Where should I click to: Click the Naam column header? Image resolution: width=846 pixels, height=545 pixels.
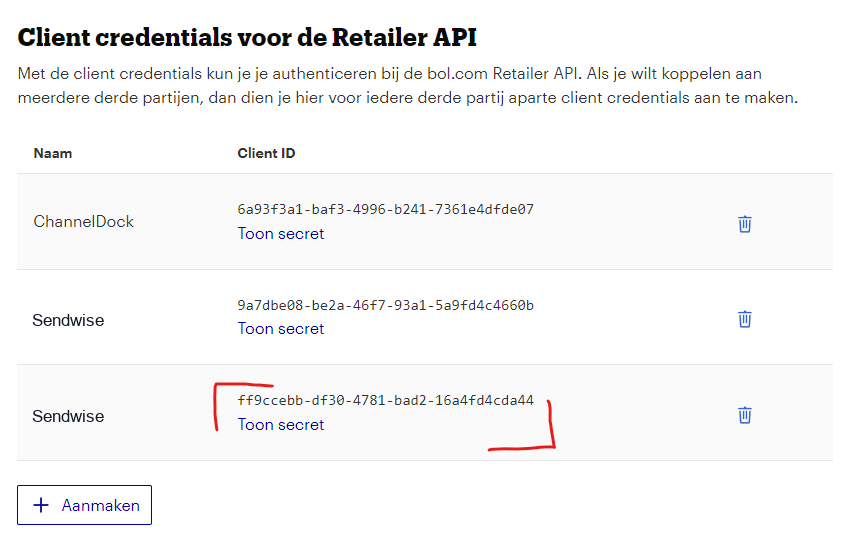click(x=53, y=153)
